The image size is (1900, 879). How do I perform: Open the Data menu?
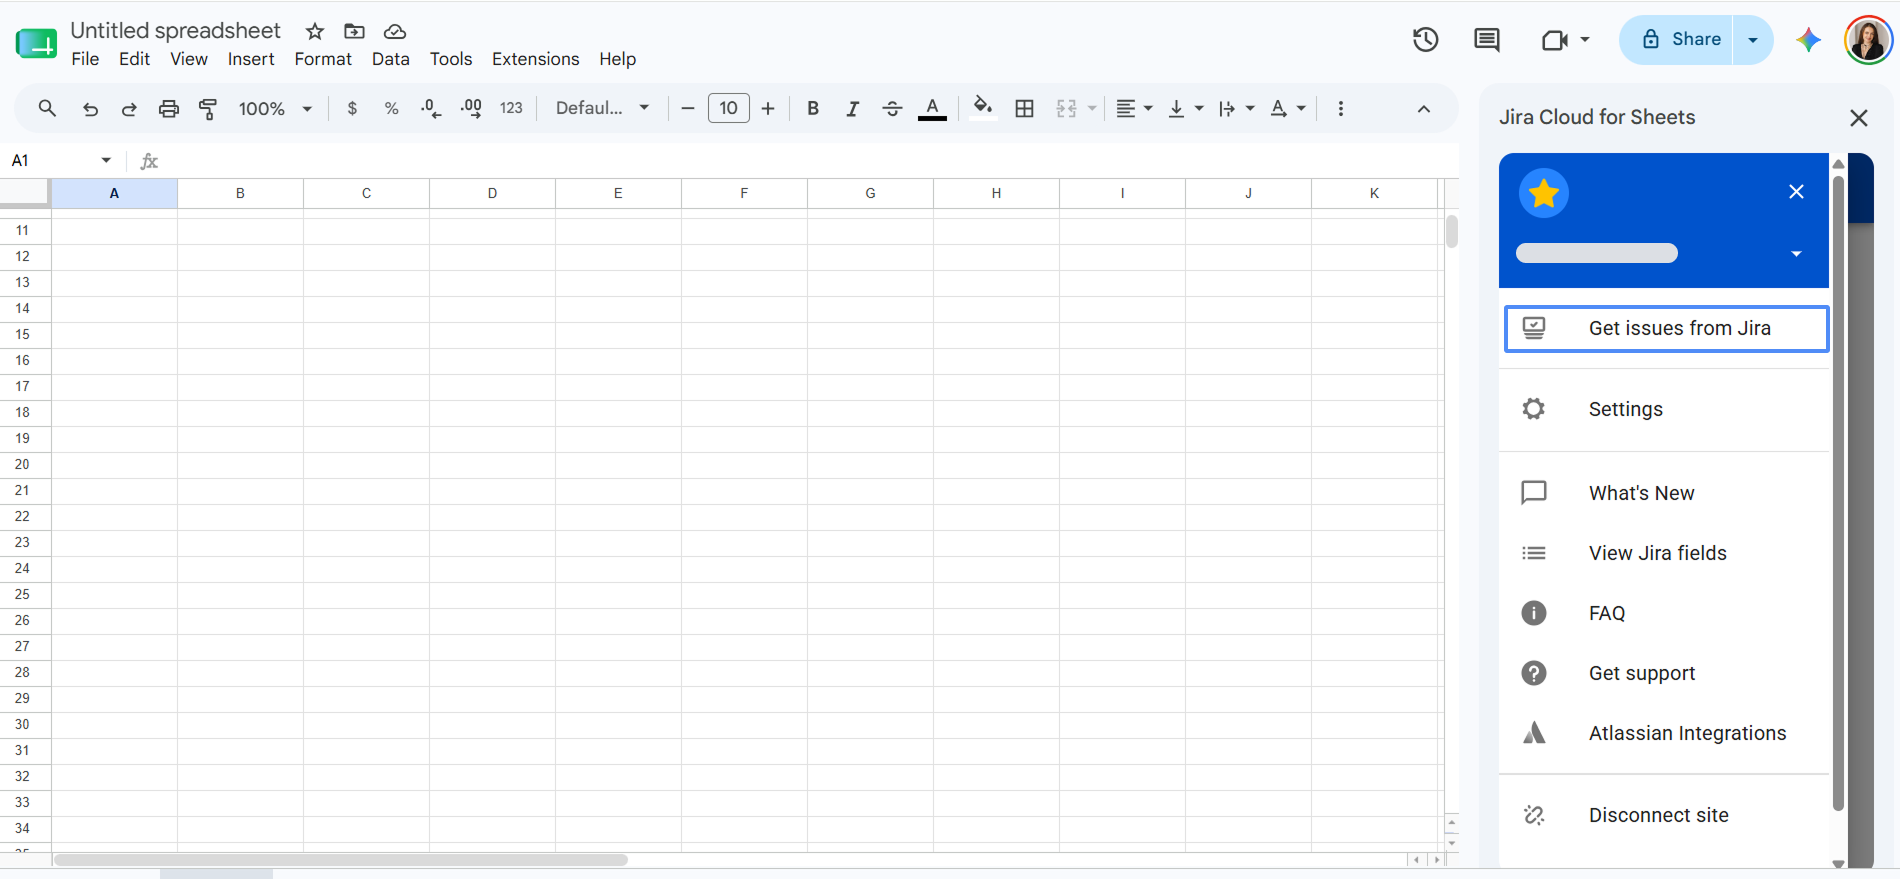click(x=391, y=59)
